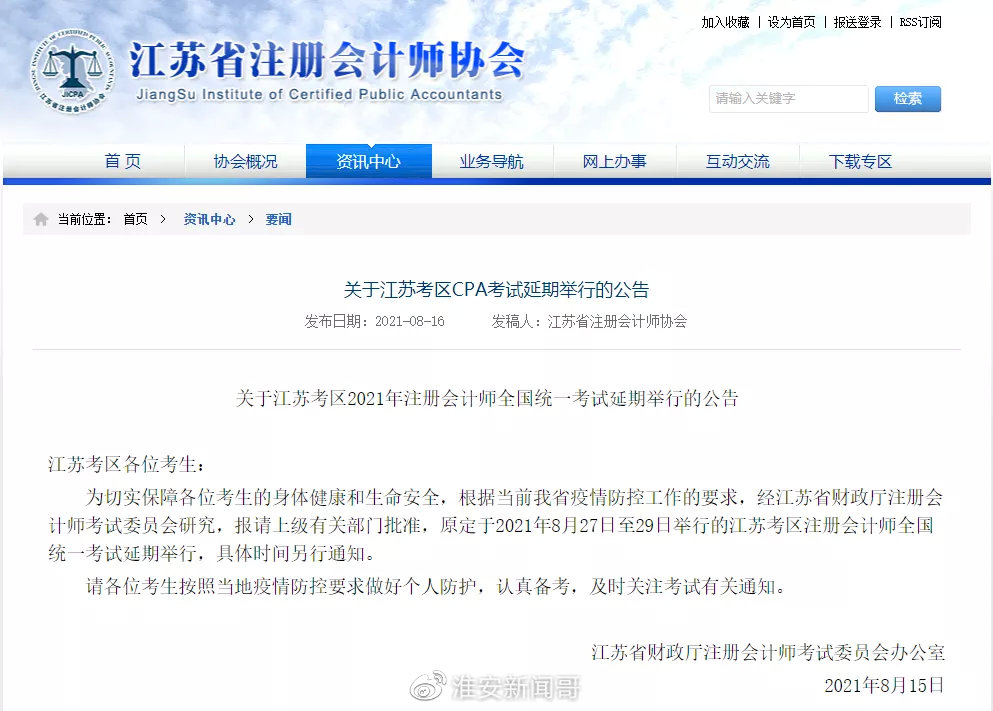This screenshot has width=993, height=711.
Task: Click the closing date 2021年8月15日
Action: [884, 685]
